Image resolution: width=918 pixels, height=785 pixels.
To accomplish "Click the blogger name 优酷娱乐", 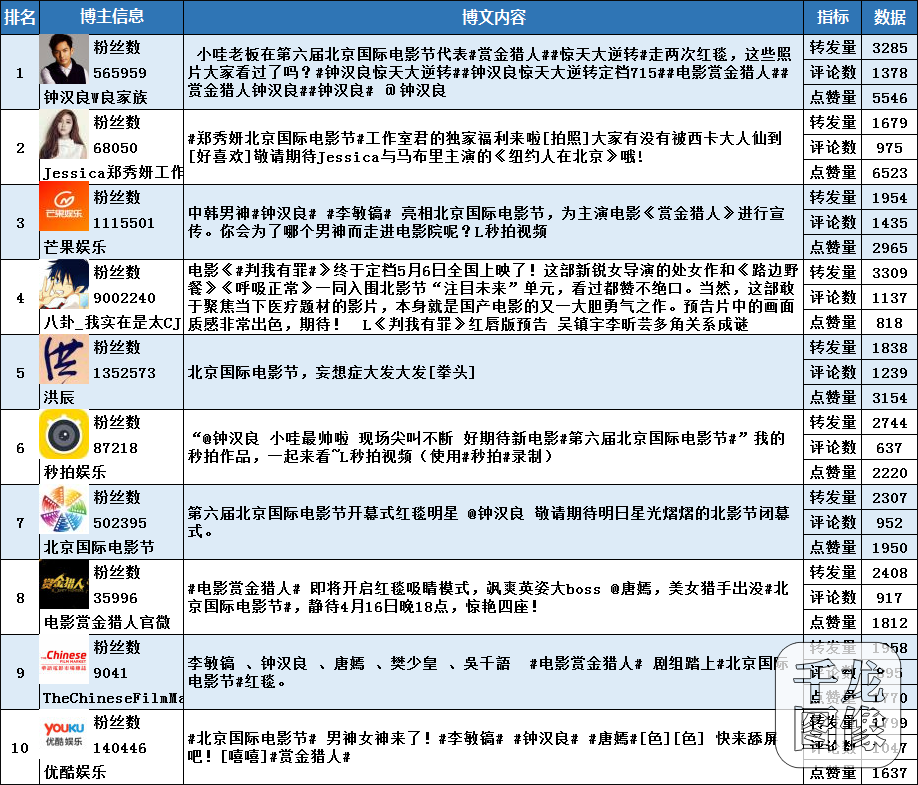I will (x=74, y=772).
